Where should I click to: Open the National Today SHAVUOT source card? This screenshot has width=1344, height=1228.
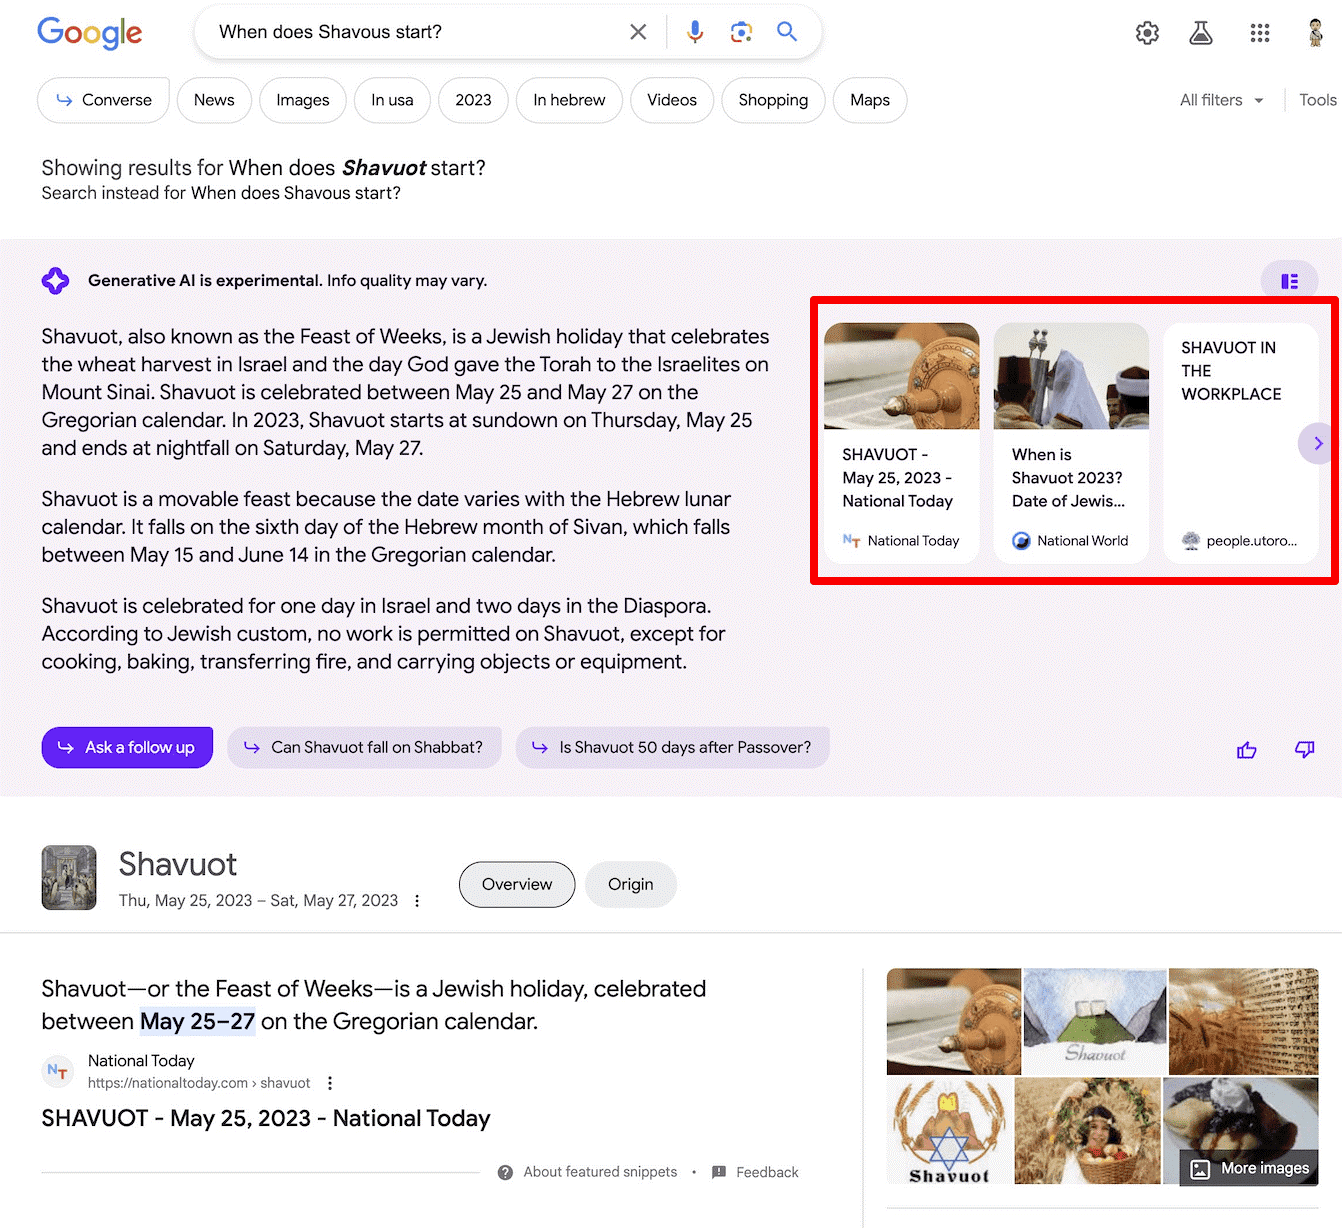point(901,443)
